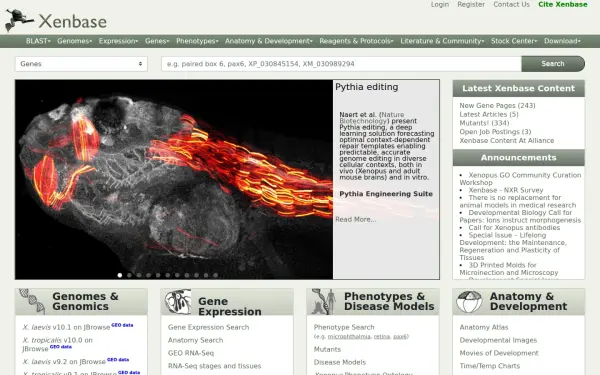This screenshot has height=375, width=600.
Task: Expand the Phenotypes menu
Action: 197,41
